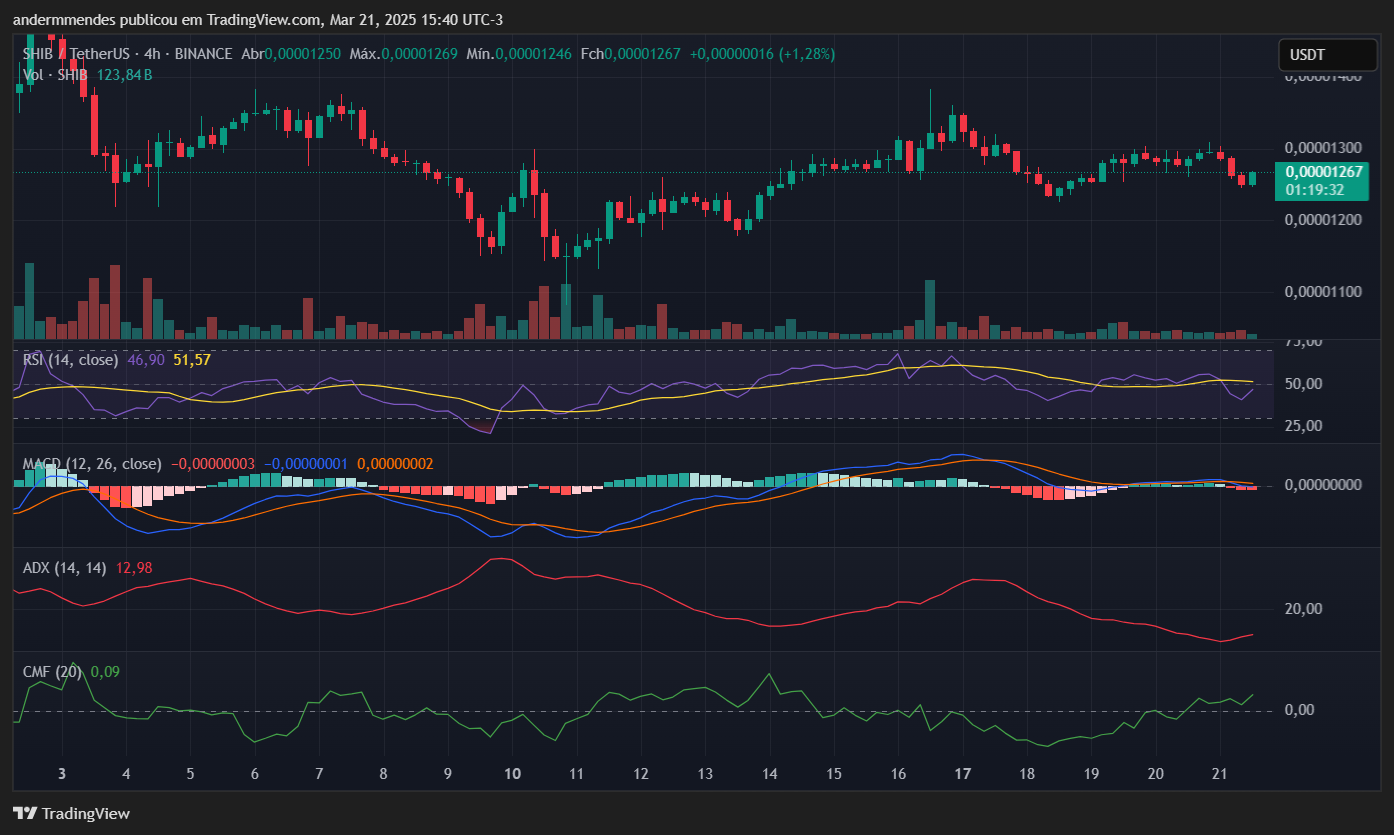Click day 4 on the time axis

[x=126, y=774]
